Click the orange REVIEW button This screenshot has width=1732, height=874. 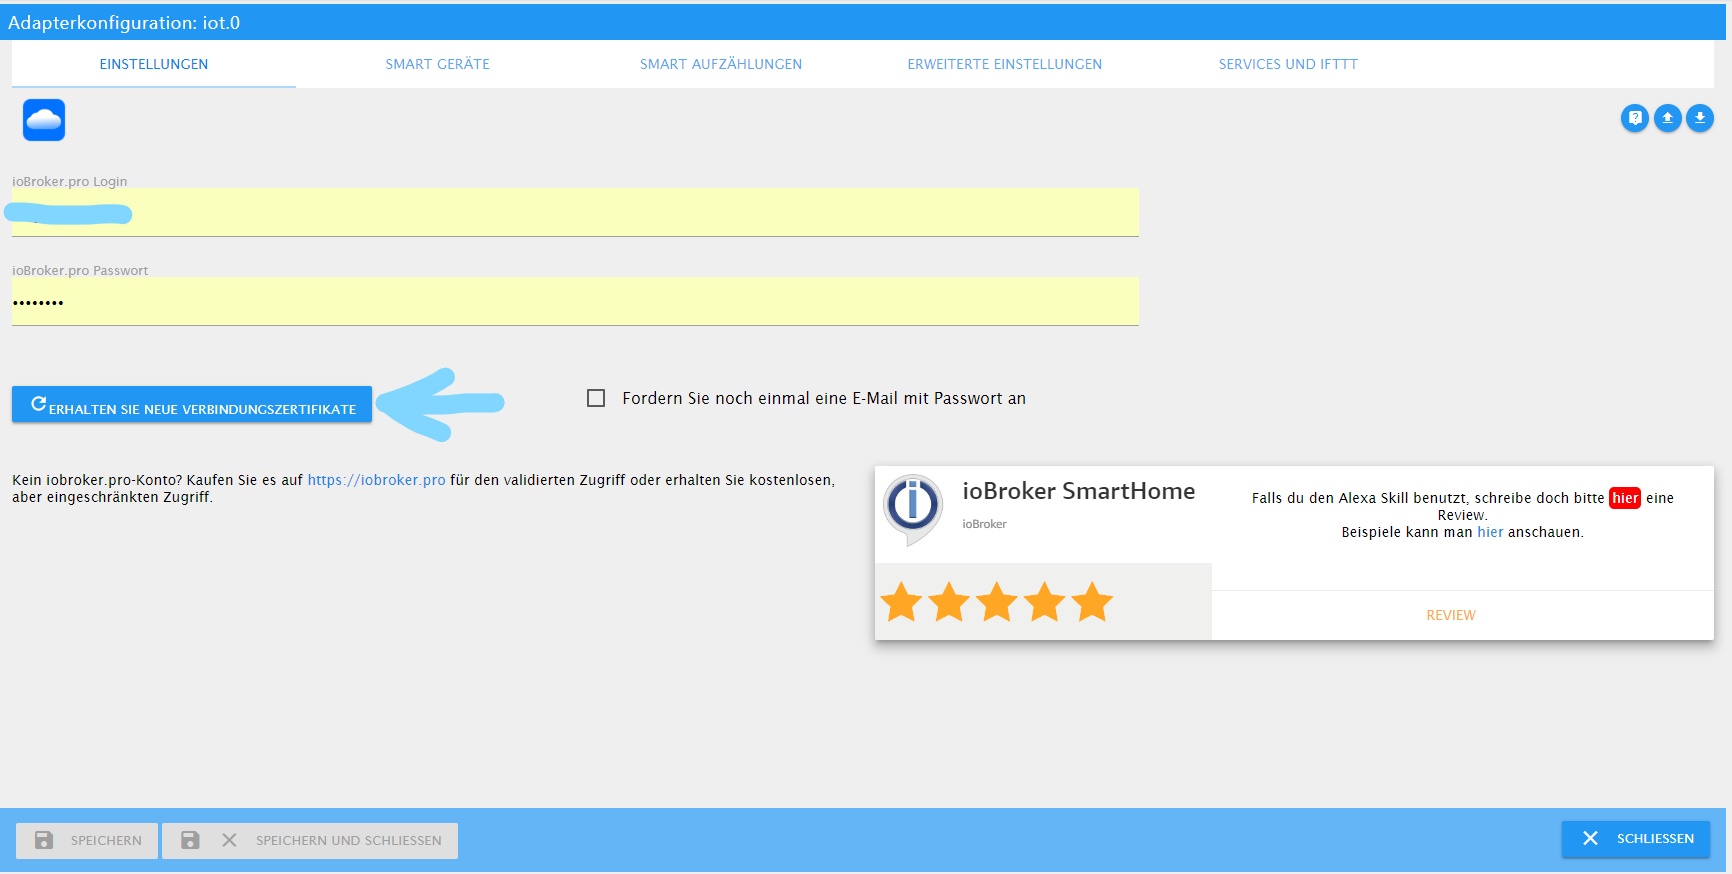click(1451, 615)
